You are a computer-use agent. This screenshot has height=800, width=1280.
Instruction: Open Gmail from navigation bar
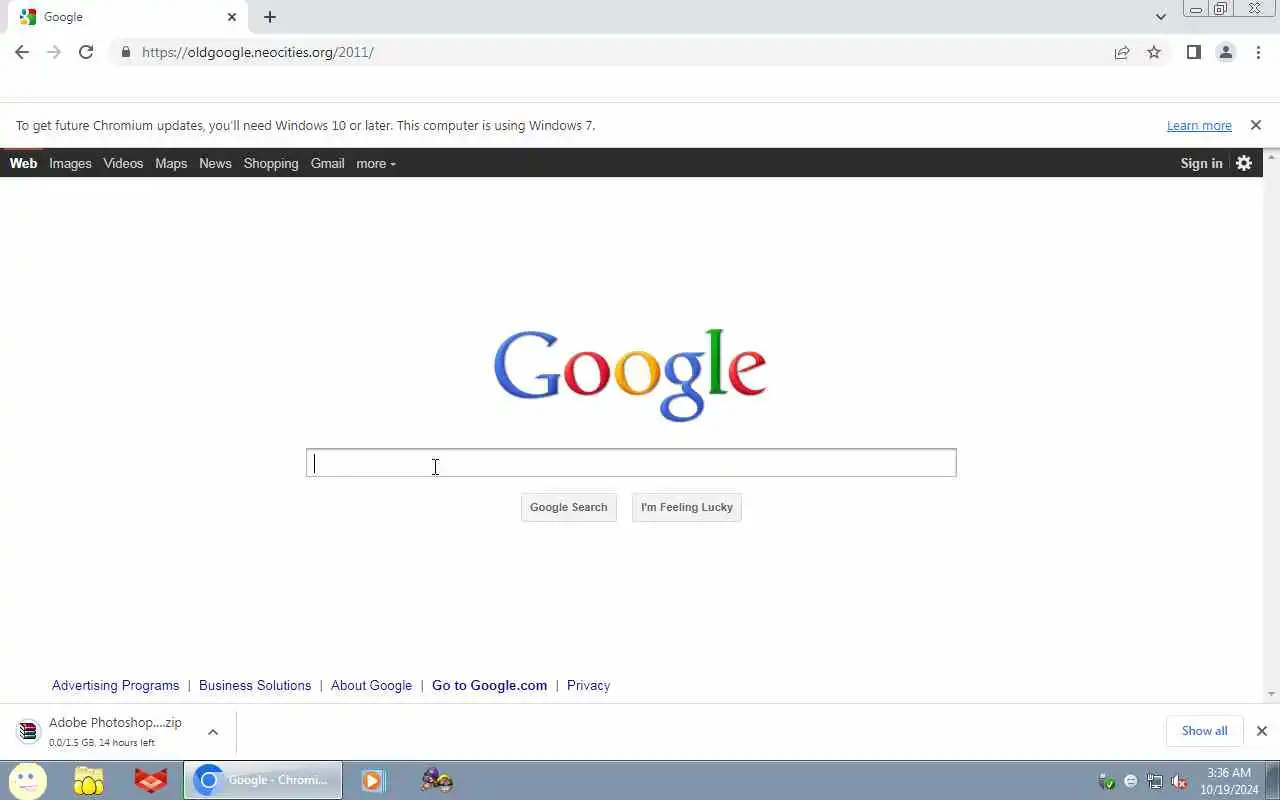point(327,163)
